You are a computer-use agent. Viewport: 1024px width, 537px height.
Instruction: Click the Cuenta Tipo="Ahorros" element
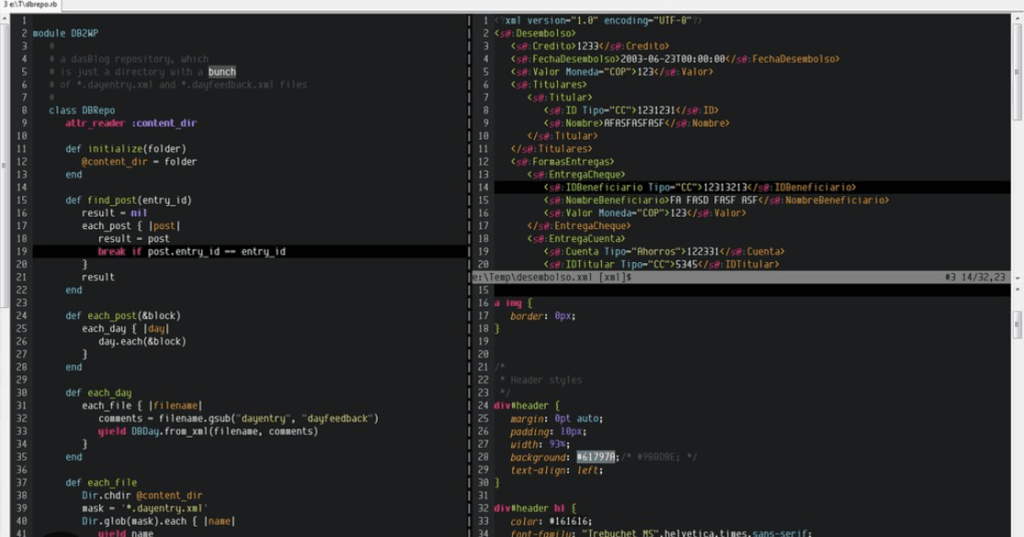664,252
